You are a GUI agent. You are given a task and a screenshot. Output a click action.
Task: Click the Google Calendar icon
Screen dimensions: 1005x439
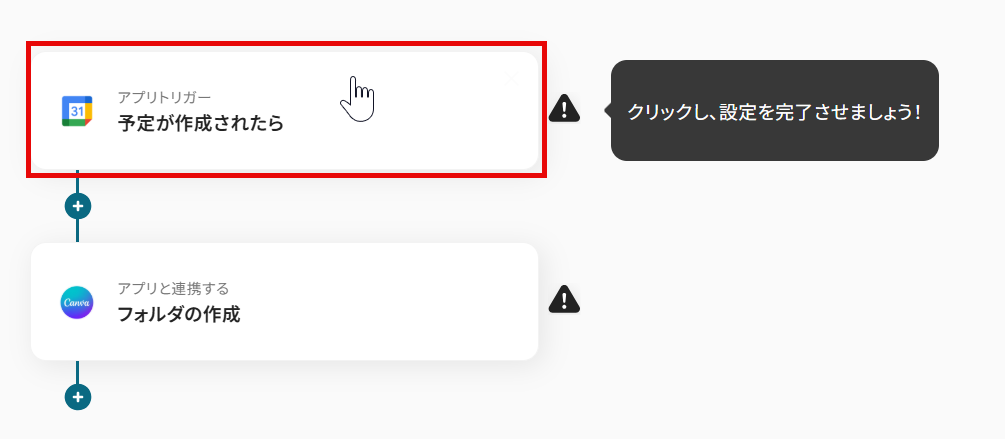(x=77, y=111)
